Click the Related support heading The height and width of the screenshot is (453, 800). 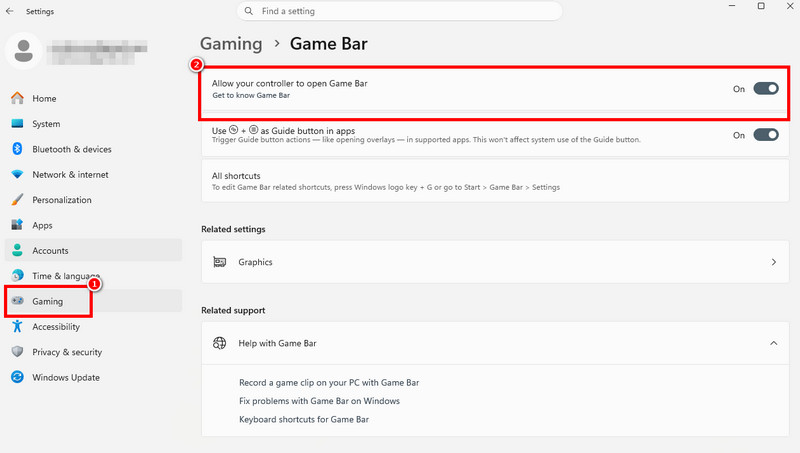point(233,310)
